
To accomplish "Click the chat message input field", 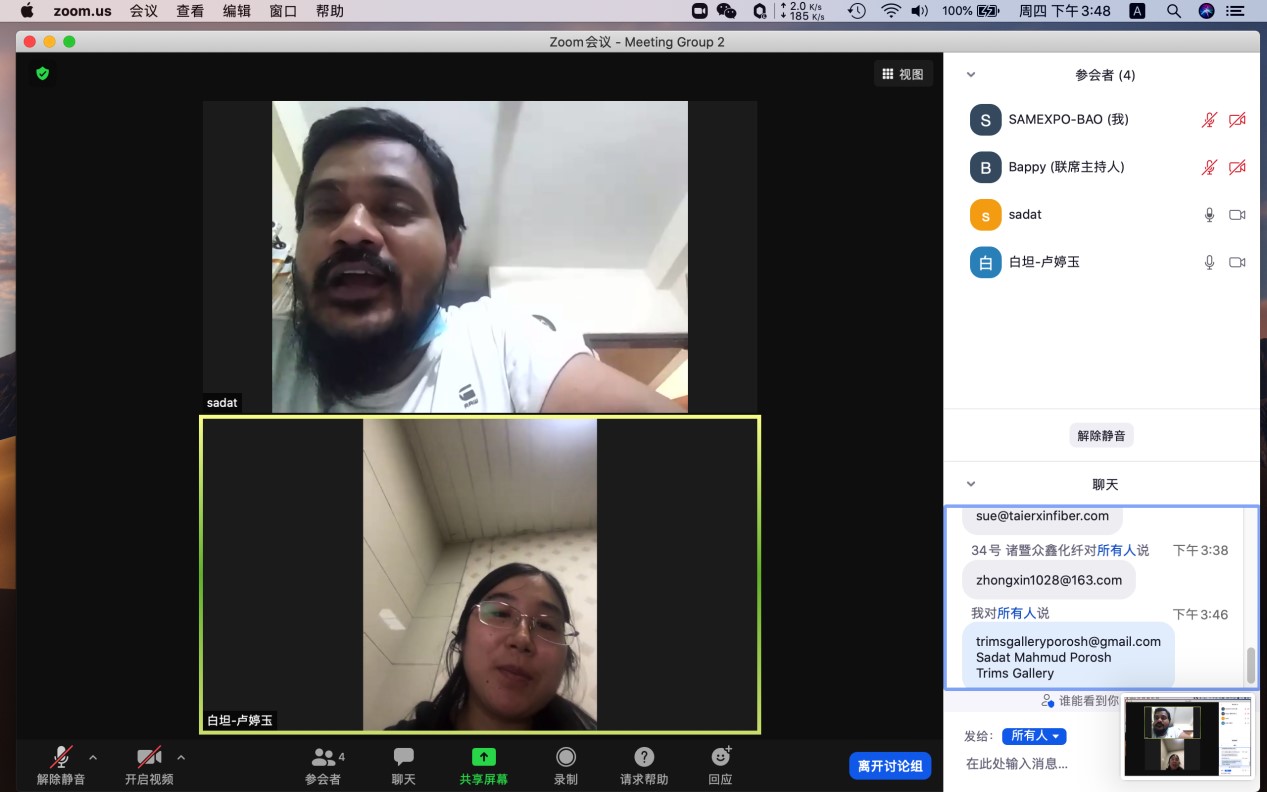I will pos(1040,764).
